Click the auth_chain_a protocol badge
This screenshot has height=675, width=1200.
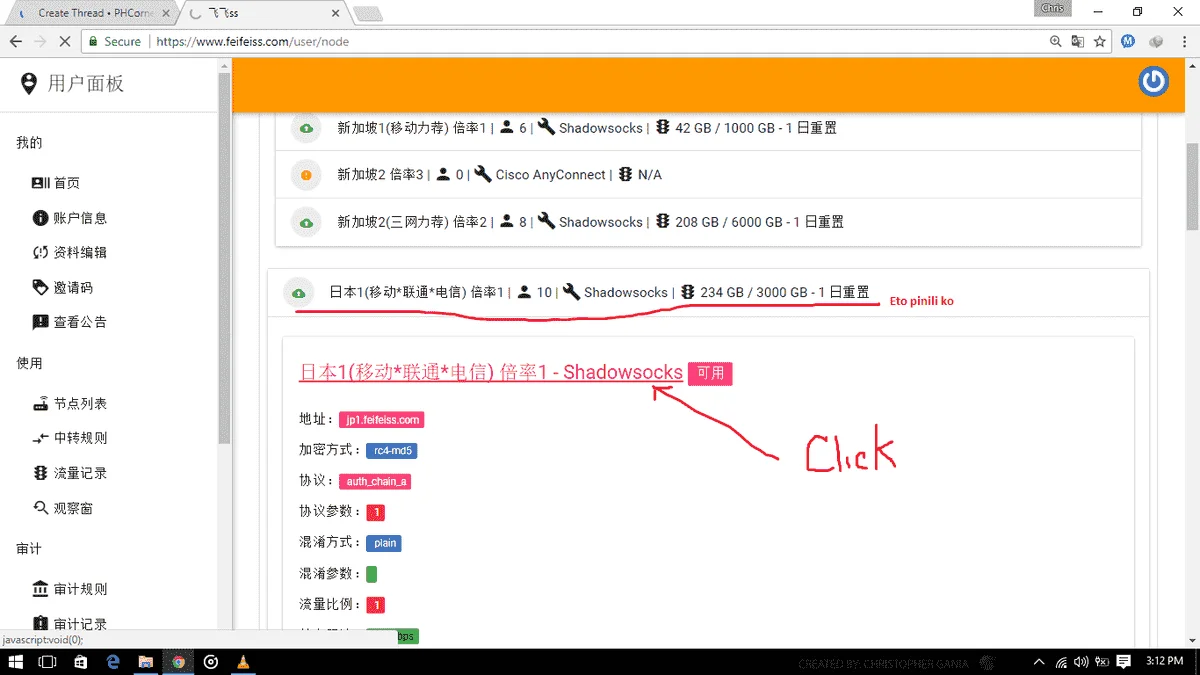click(x=375, y=482)
